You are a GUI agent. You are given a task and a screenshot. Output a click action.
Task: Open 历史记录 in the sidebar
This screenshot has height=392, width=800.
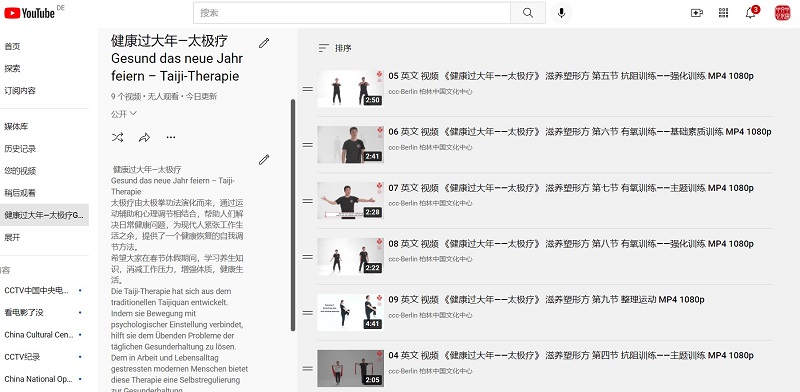click(x=20, y=149)
